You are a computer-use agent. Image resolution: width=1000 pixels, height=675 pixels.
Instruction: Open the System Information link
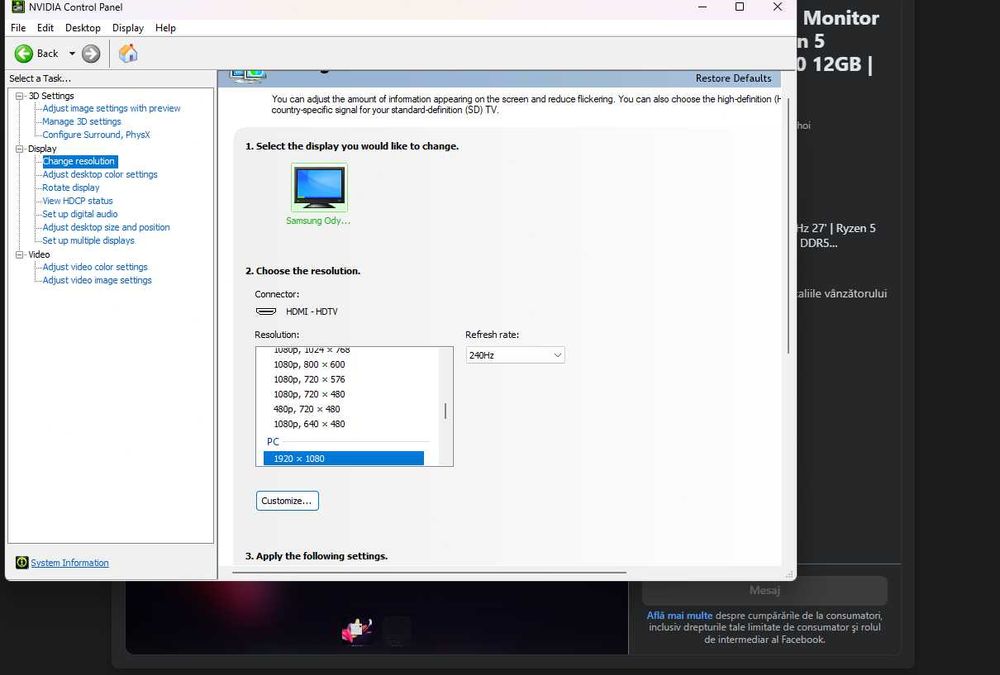pos(70,563)
